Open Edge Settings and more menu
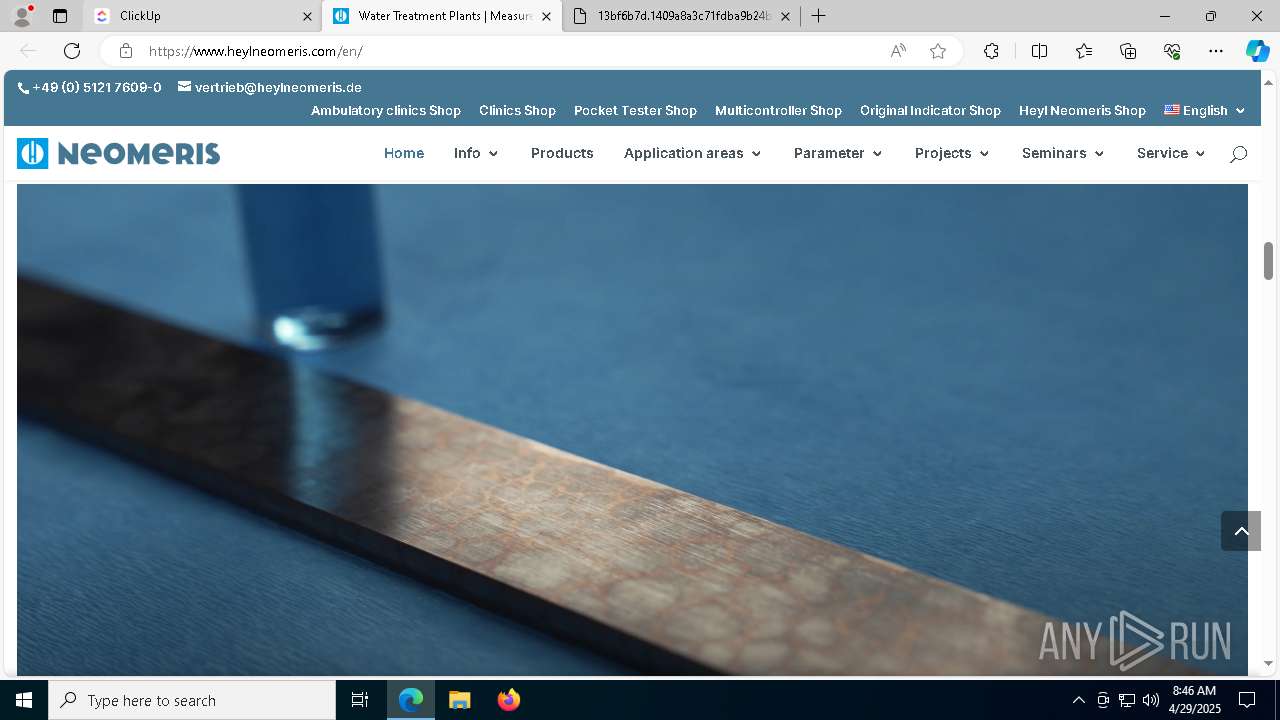Screen dimensions: 1280x720 tap(1216, 51)
